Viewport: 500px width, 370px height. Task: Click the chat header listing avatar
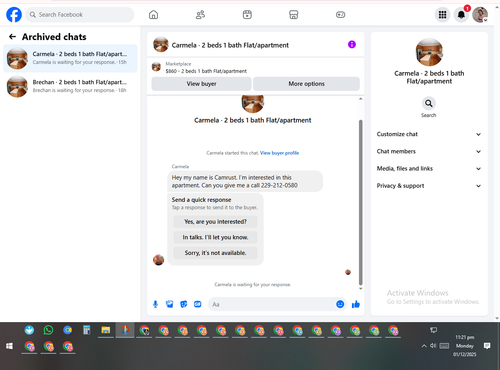click(161, 45)
